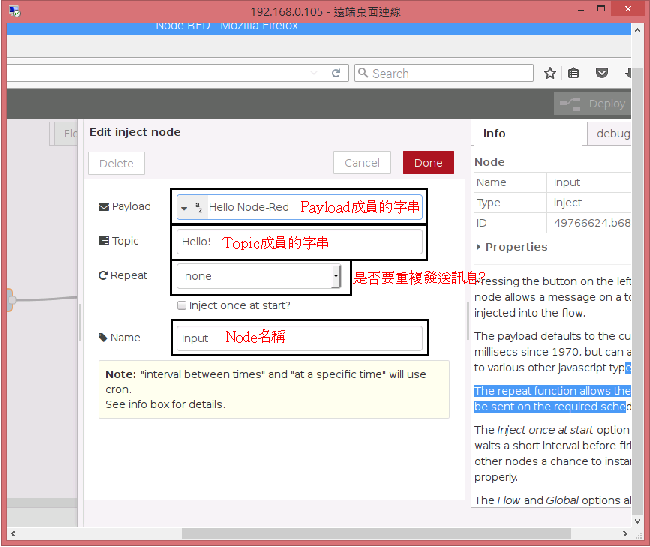Expand the Properties section
650x547 pixels.
[x=512, y=247]
